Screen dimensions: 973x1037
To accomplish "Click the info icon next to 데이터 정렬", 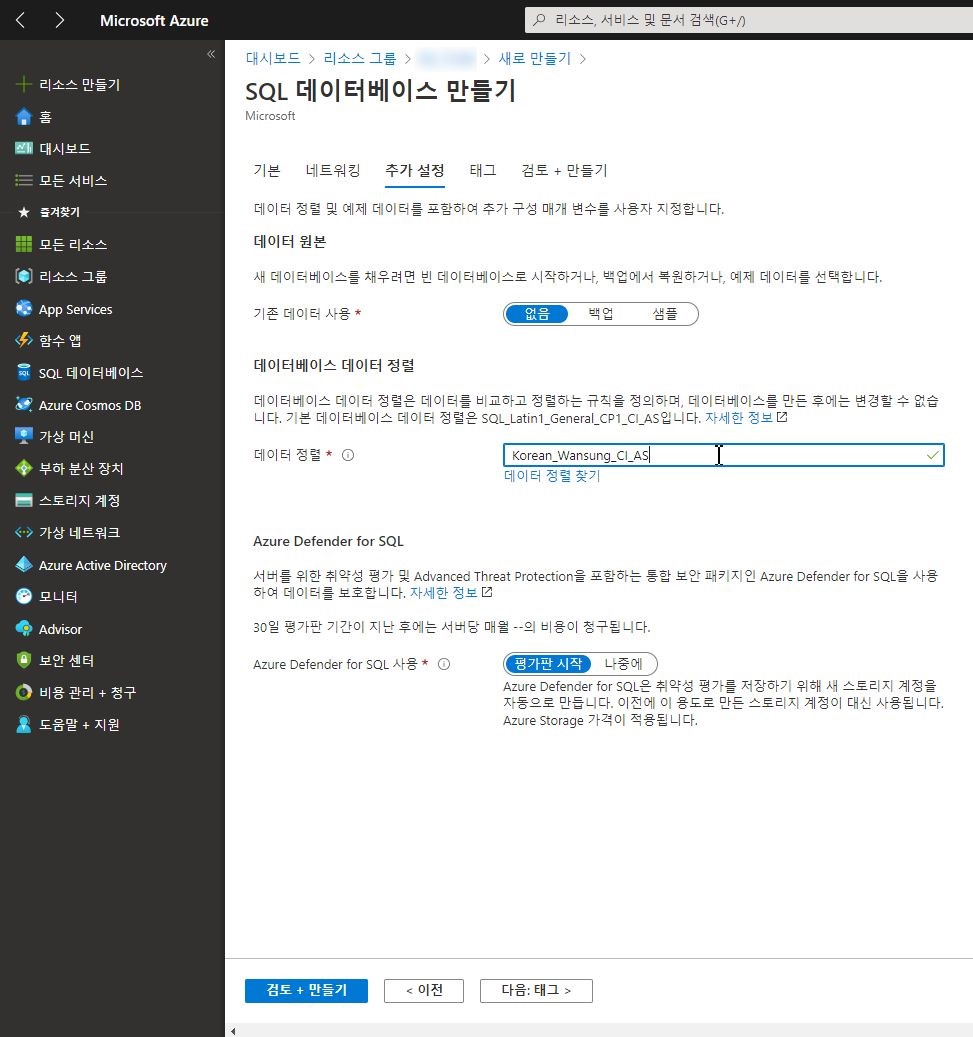I will 348,455.
